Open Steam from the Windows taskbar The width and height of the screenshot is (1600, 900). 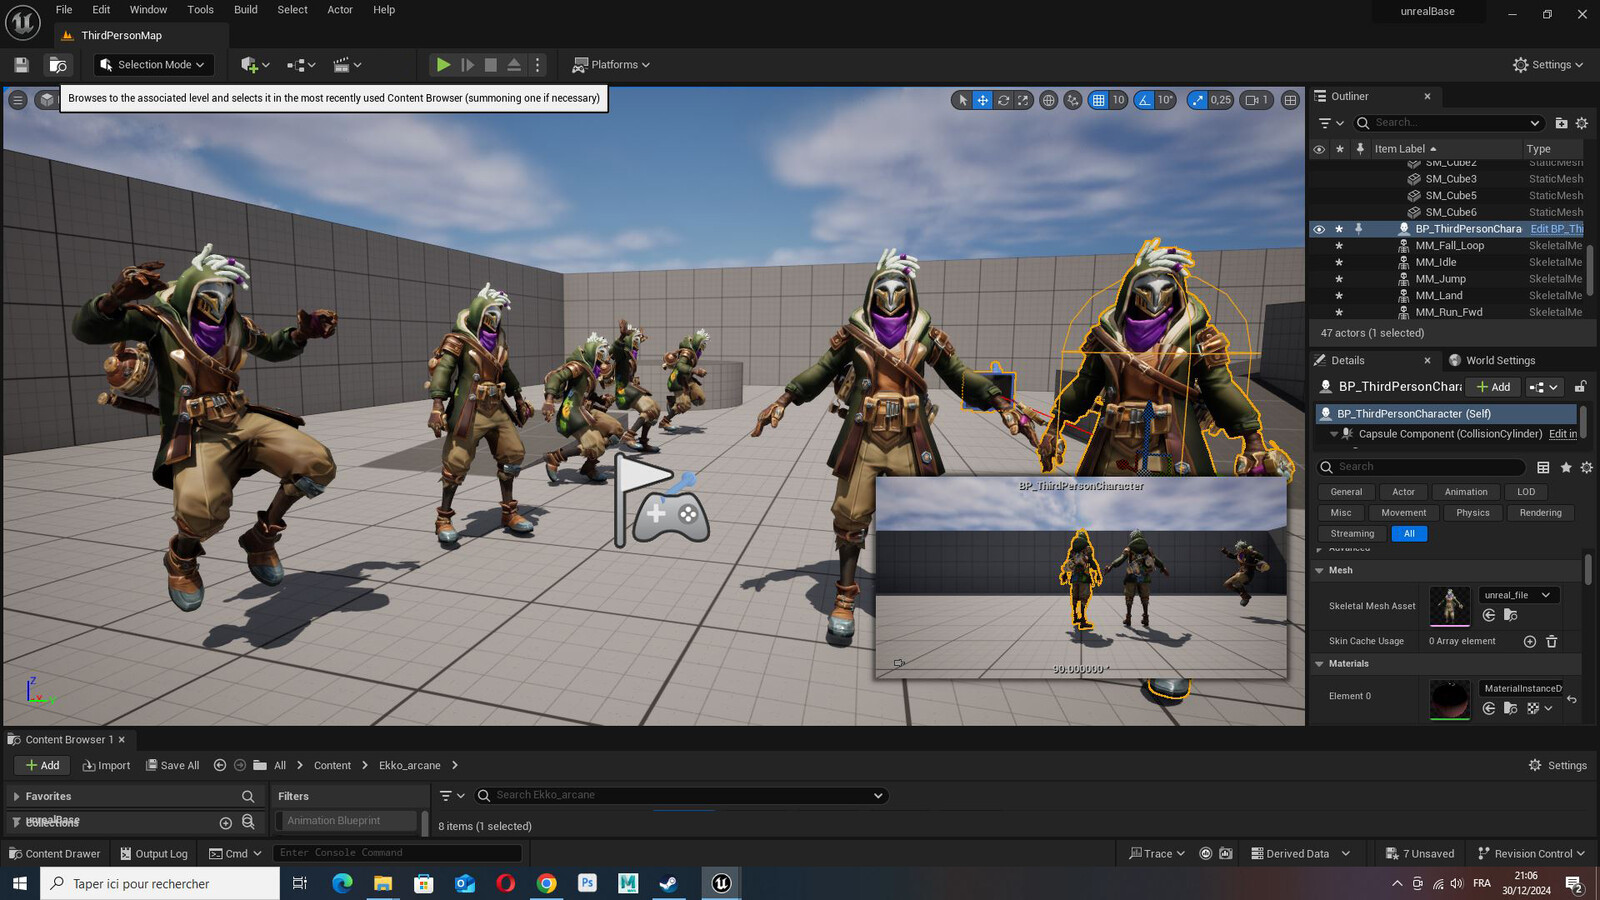click(x=668, y=883)
